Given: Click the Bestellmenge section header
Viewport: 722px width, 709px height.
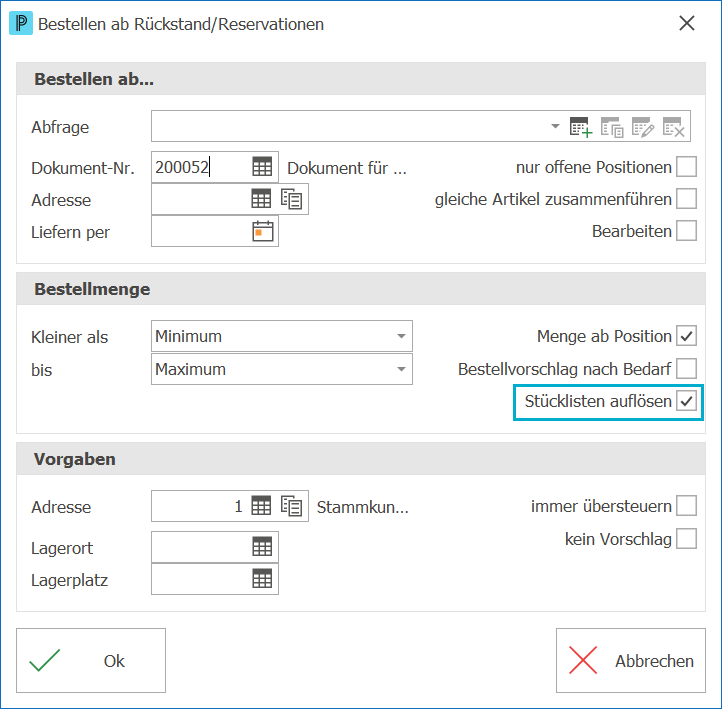Looking at the screenshot, I should click(361, 289).
